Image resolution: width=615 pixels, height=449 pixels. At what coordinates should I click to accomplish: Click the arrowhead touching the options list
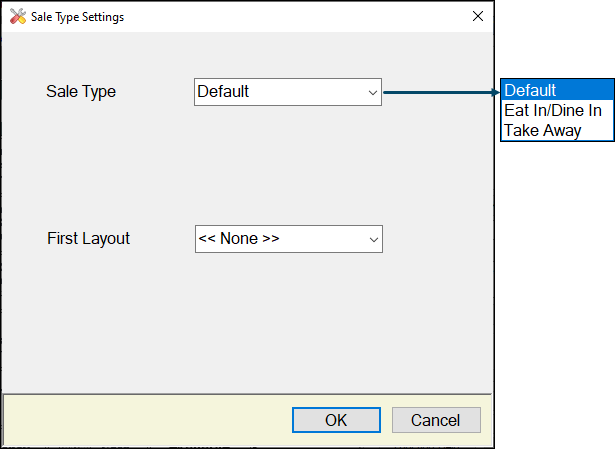(x=495, y=93)
